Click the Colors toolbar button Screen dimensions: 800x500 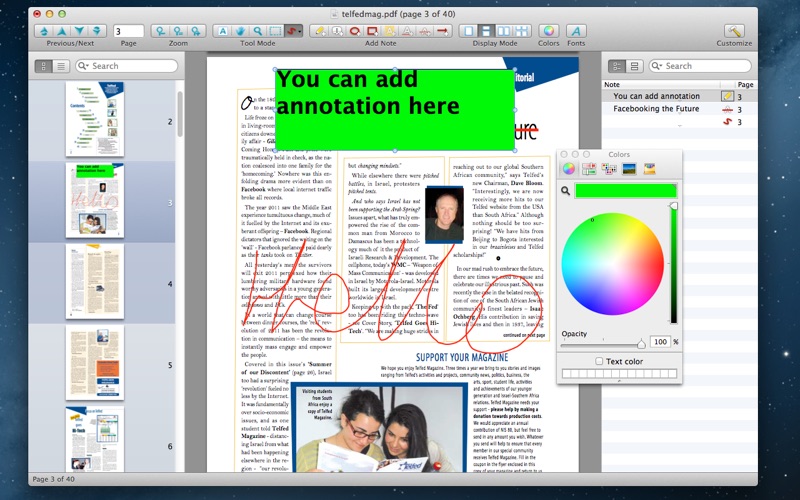tap(549, 31)
